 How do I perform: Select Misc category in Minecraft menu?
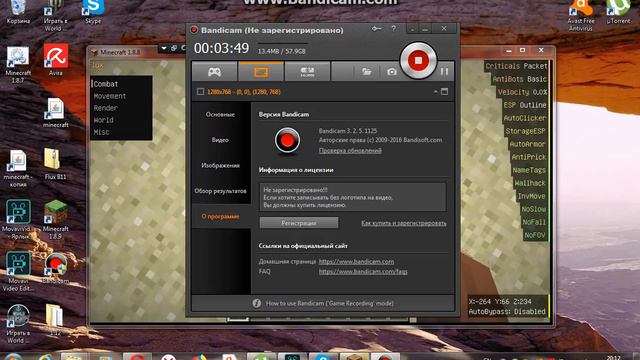tap(101, 132)
